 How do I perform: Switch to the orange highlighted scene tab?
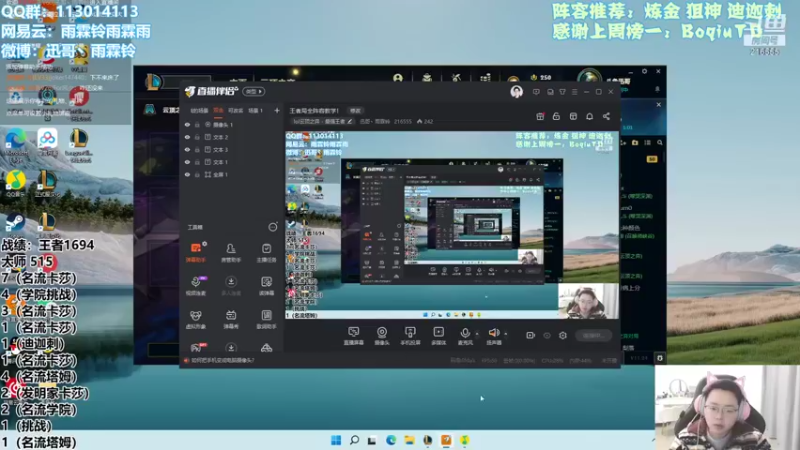click(x=218, y=111)
